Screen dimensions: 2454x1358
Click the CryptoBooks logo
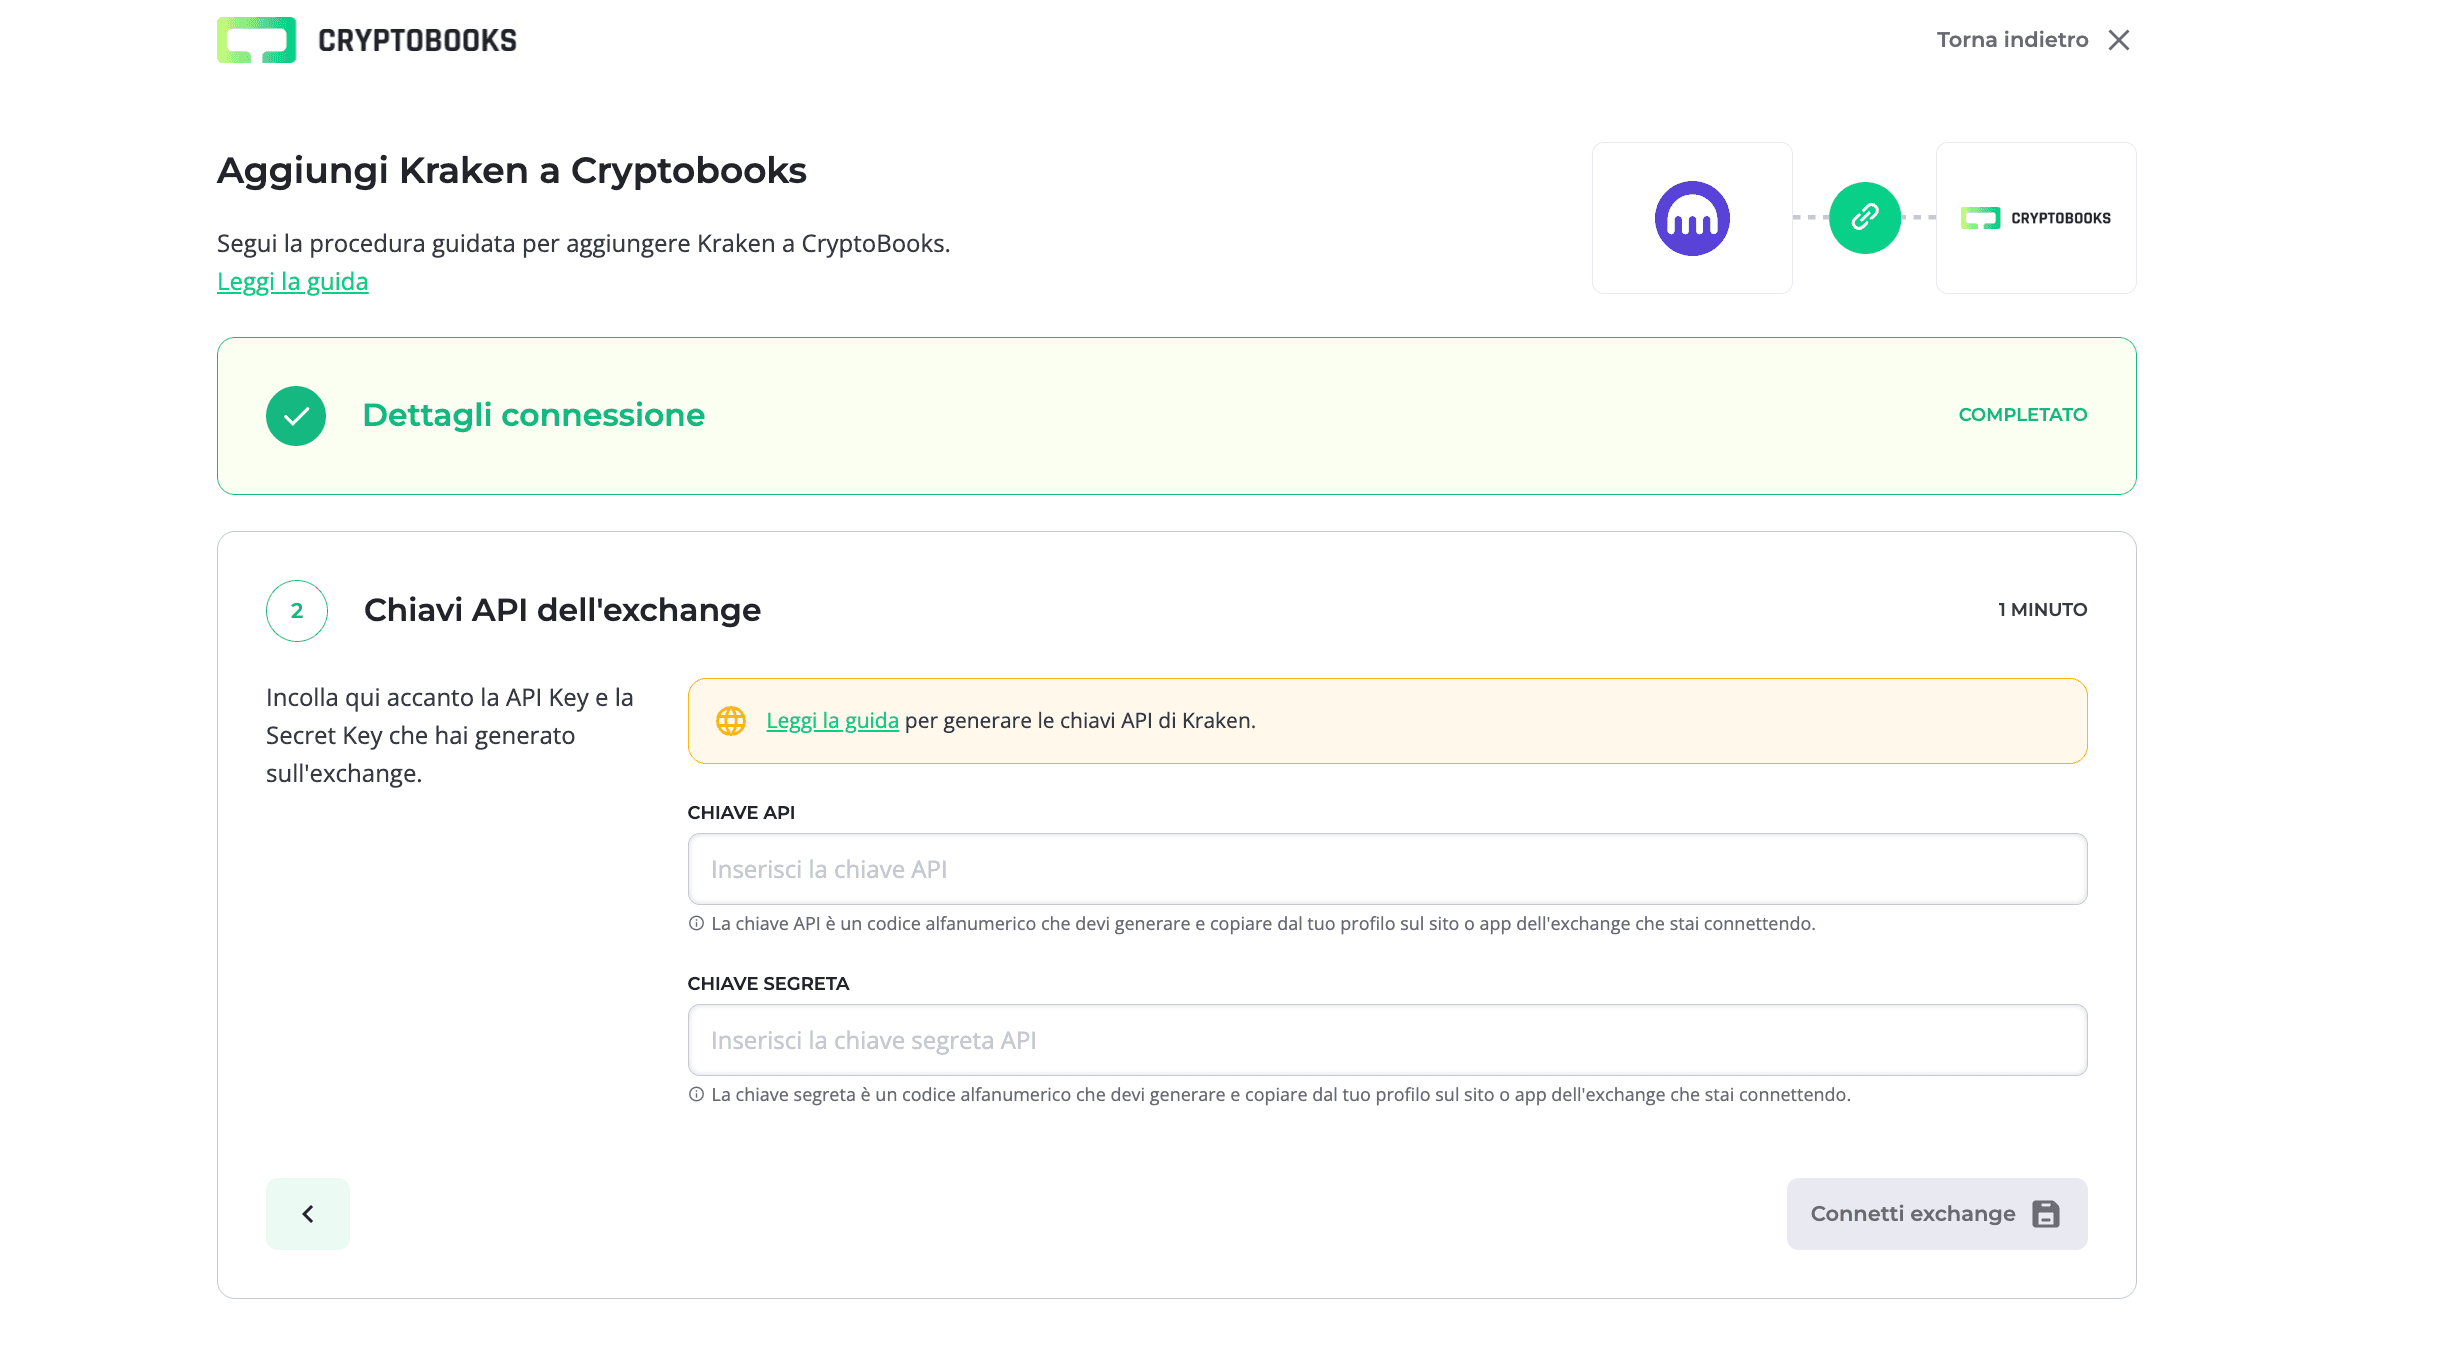point(366,39)
